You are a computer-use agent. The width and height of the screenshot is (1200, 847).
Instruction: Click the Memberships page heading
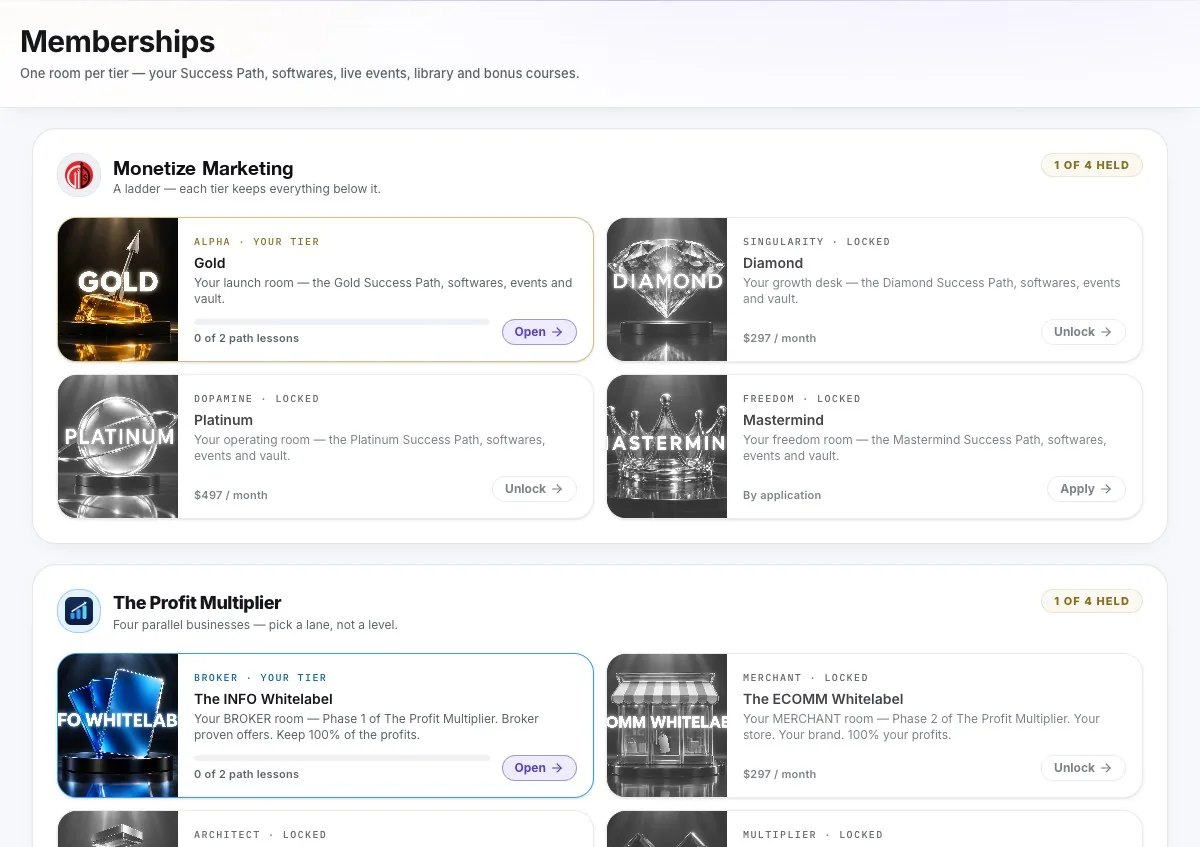point(117,42)
